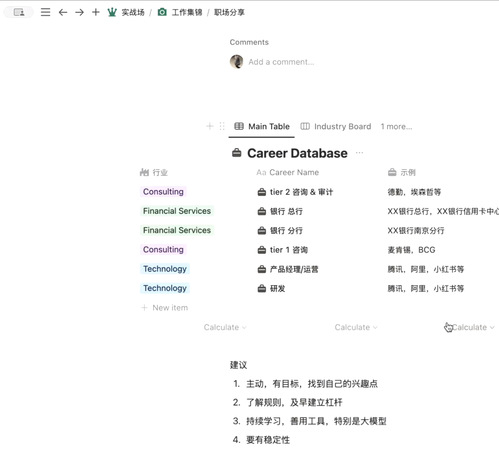Add a New item to the table
499x466 pixels.
pos(165,308)
